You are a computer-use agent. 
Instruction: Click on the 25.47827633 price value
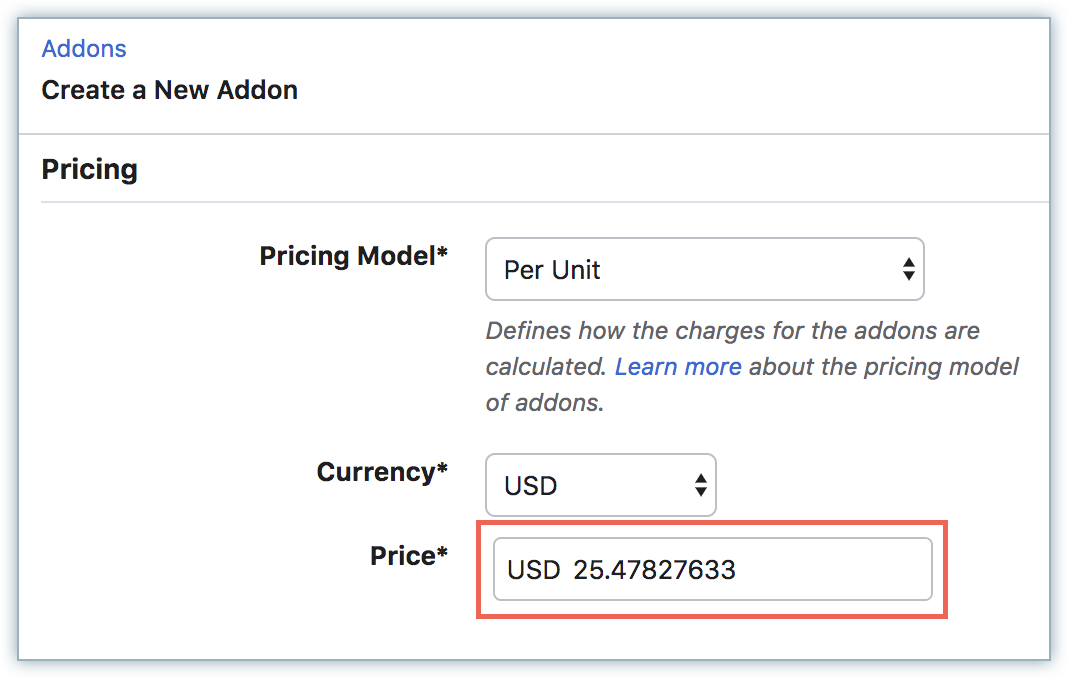coord(654,571)
